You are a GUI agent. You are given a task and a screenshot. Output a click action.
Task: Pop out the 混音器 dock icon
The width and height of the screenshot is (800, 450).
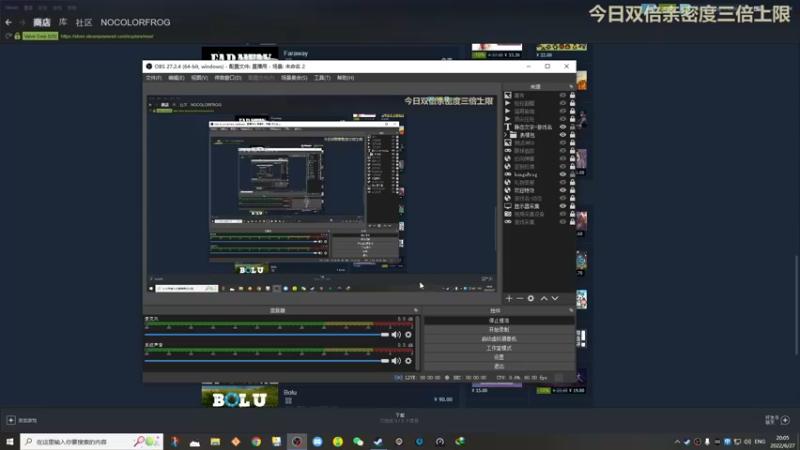(416, 310)
